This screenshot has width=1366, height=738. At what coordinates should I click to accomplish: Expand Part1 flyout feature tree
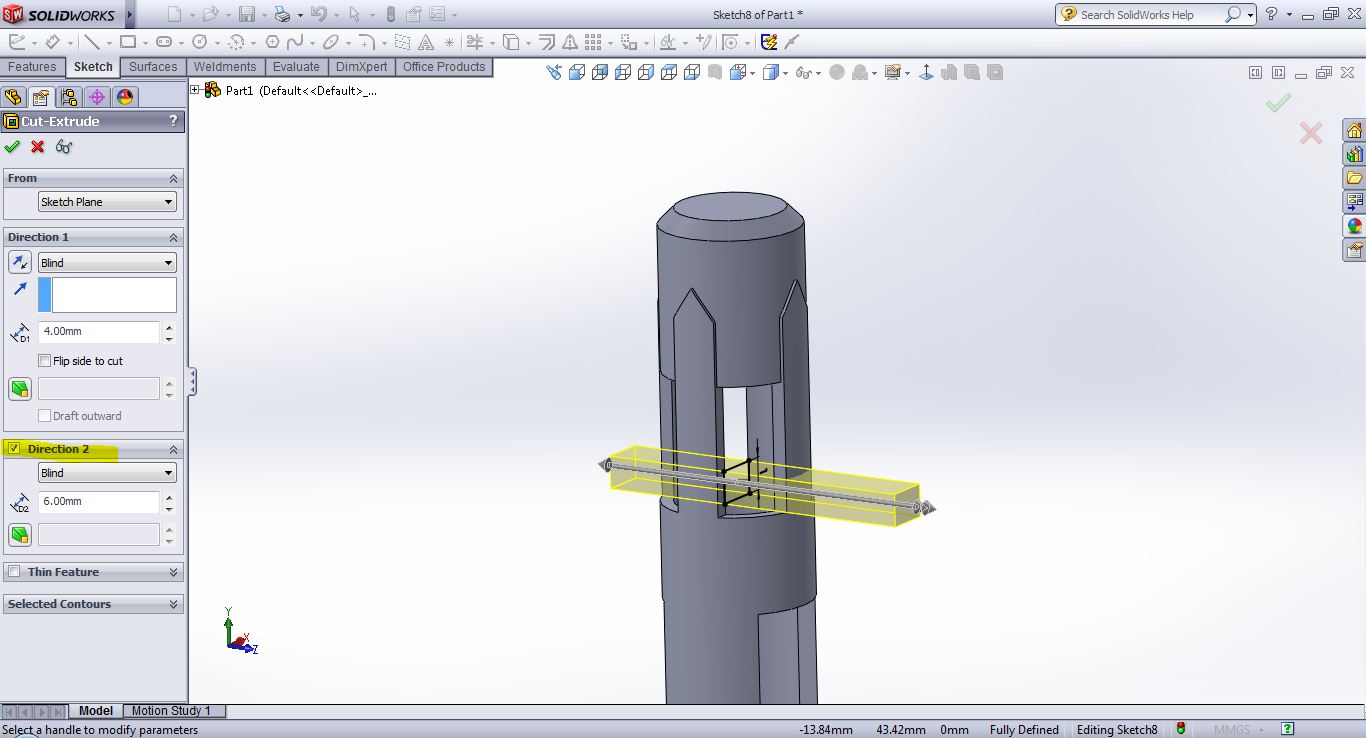point(195,90)
